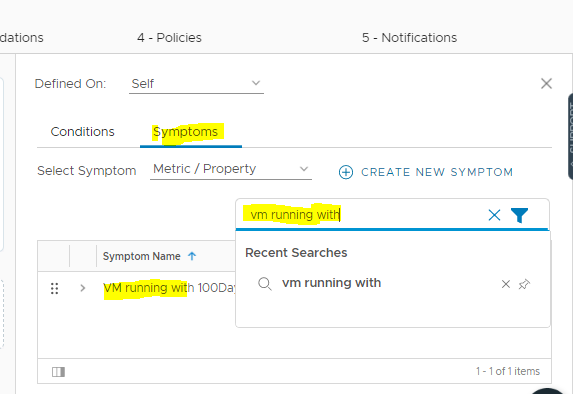573x394 pixels.
Task: Go to step 5 - Notifications
Action: [409, 38]
